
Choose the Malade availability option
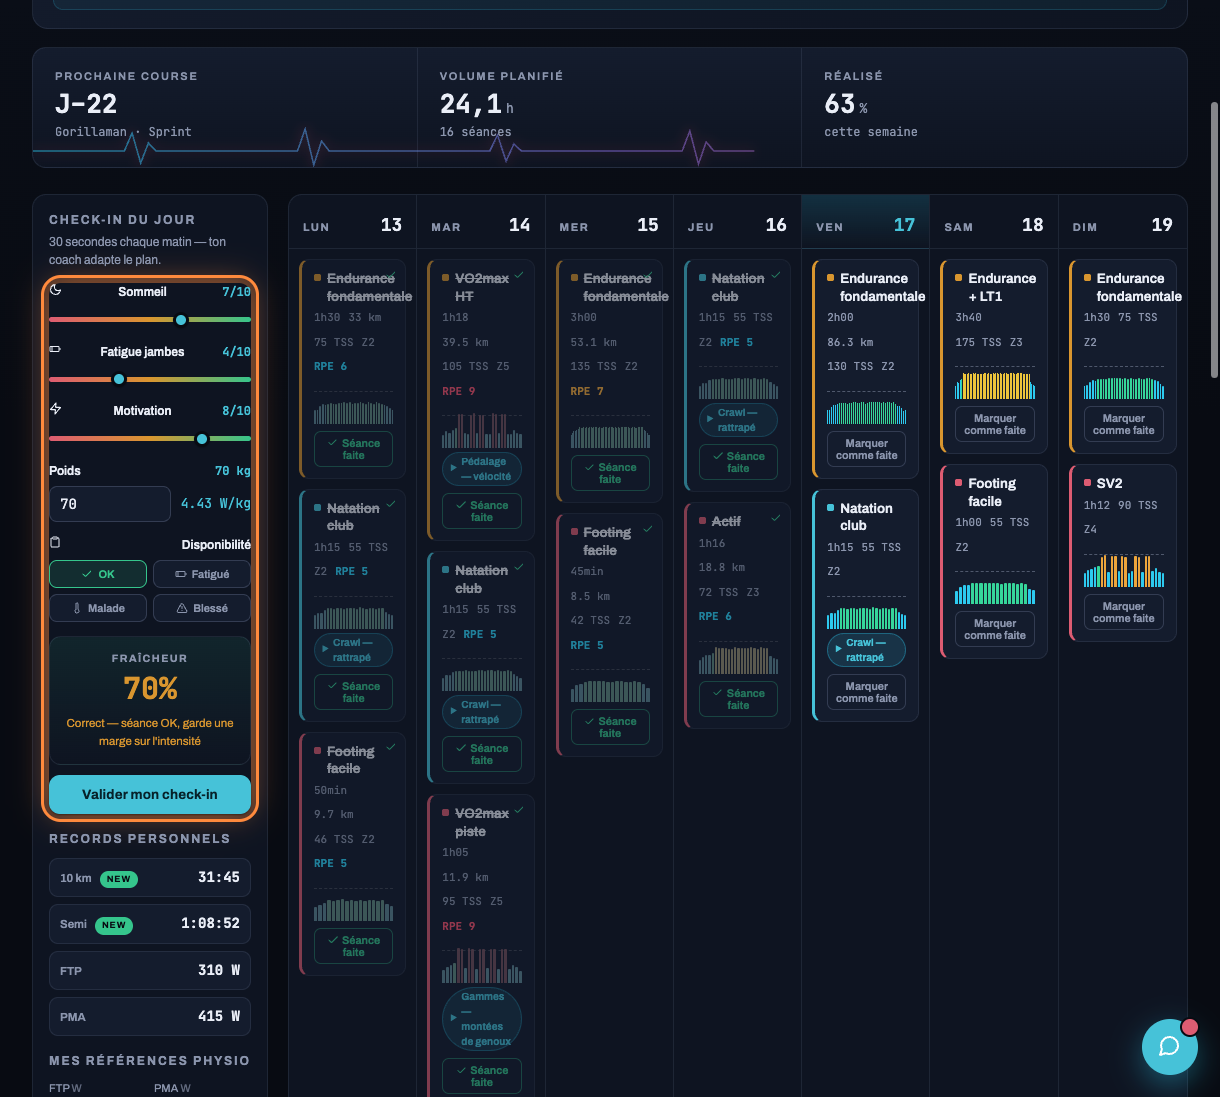(98, 608)
